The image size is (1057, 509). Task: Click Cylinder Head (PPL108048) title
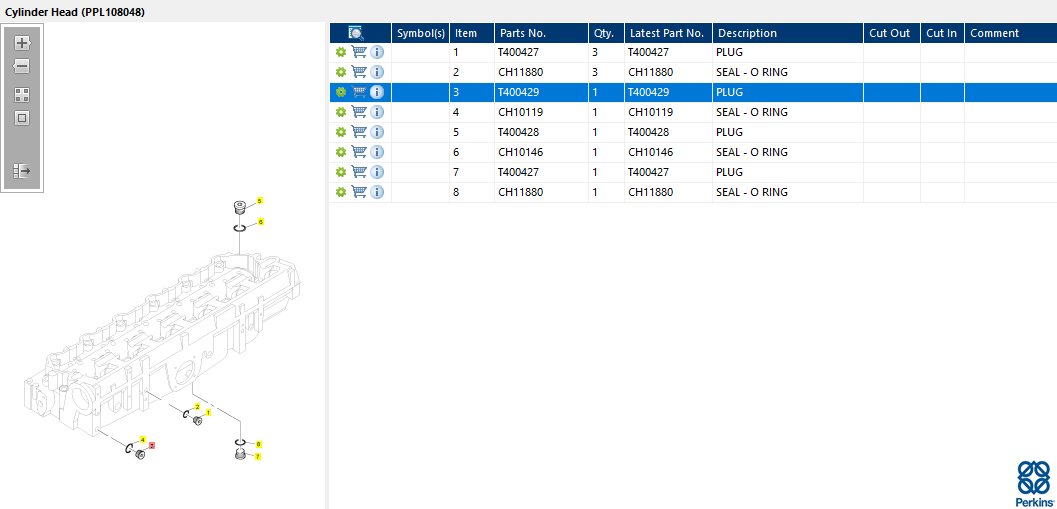click(x=75, y=12)
